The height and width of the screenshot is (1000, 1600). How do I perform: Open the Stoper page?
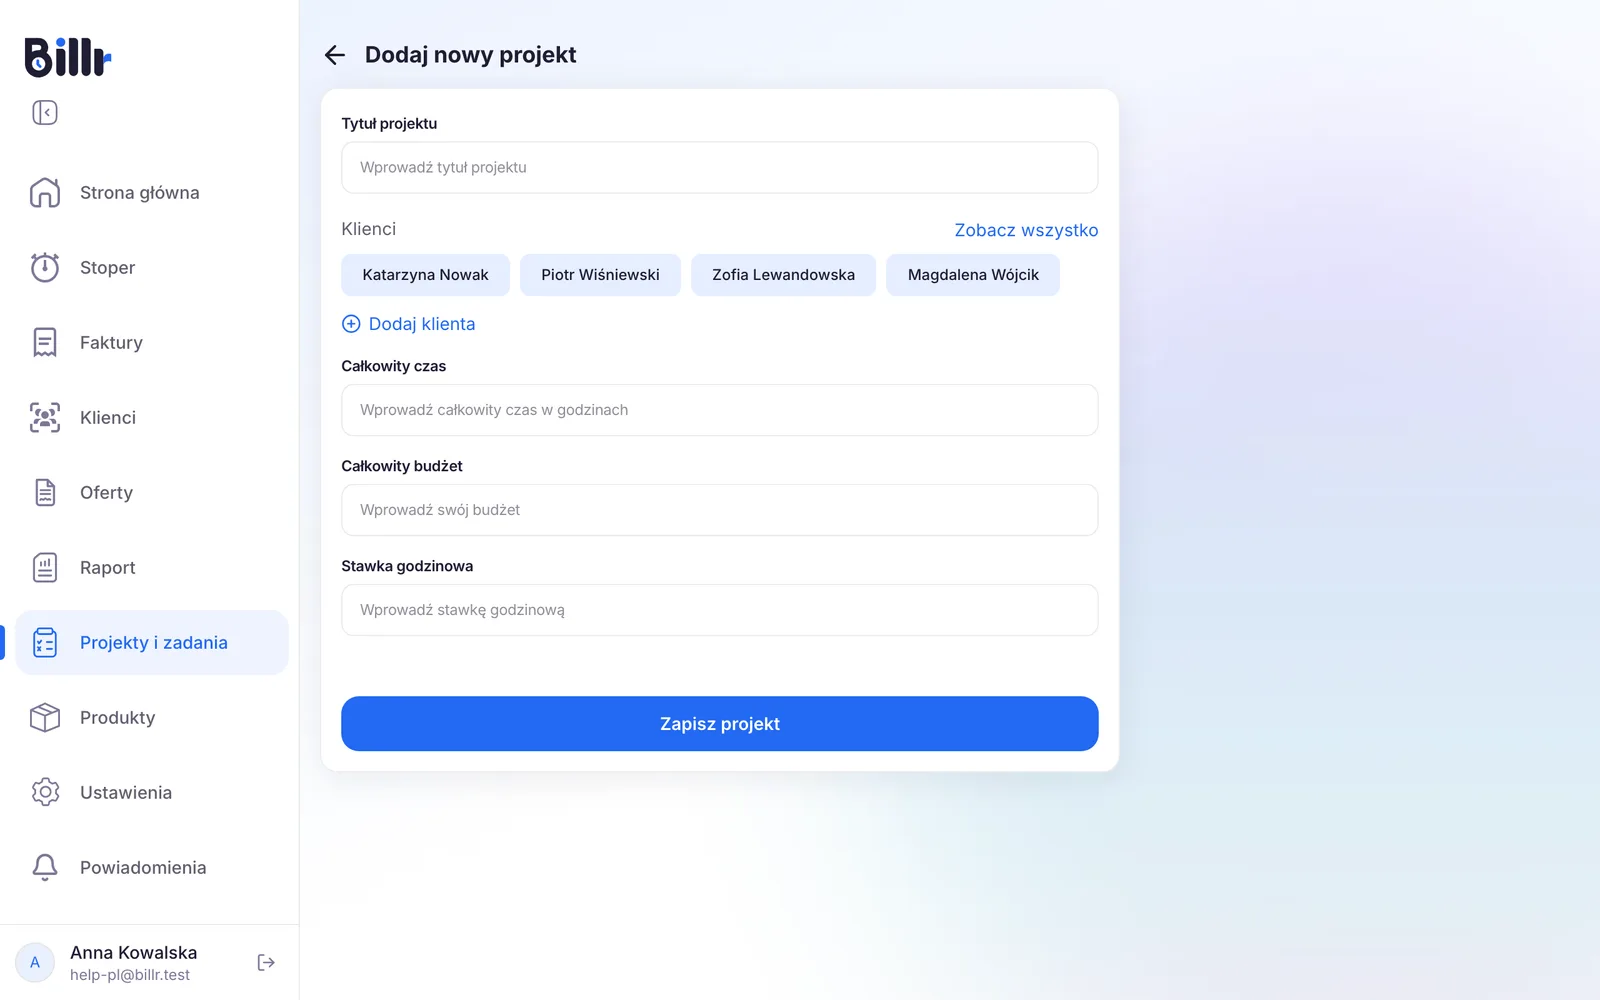(x=151, y=267)
